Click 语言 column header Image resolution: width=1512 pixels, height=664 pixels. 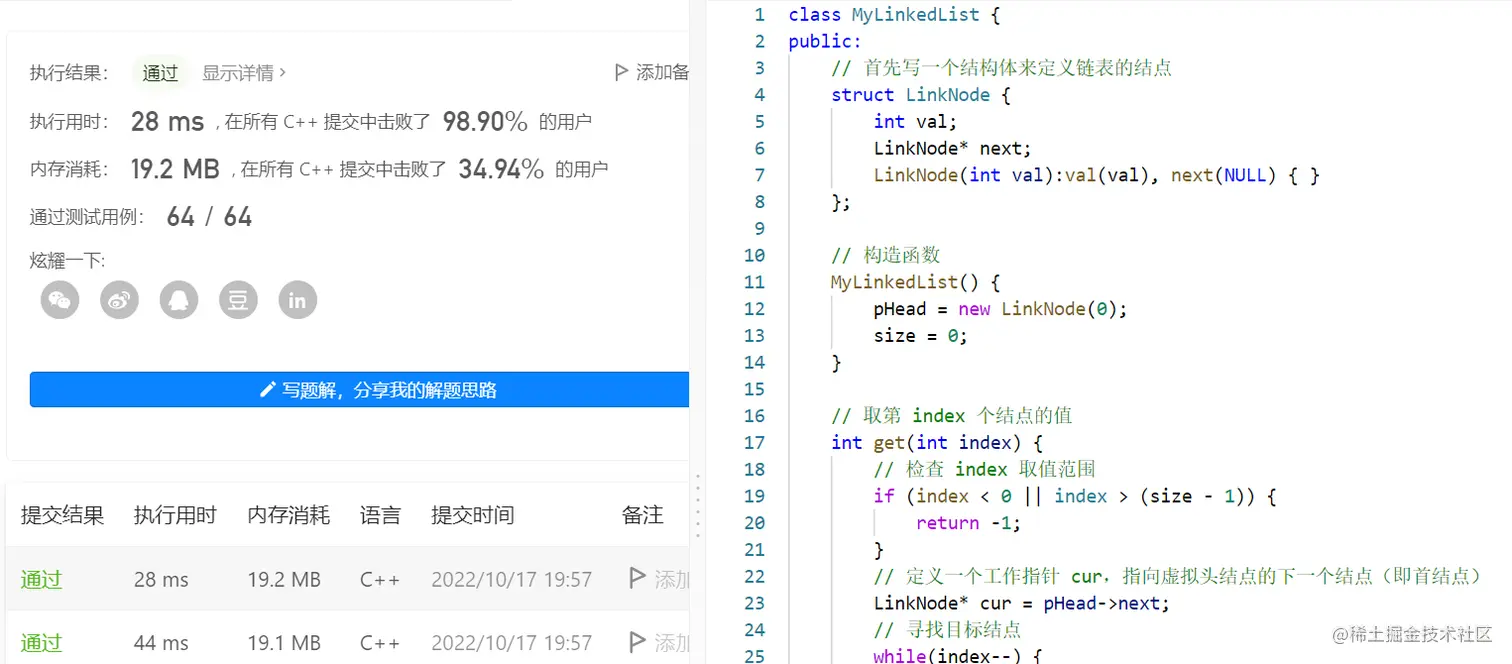380,515
